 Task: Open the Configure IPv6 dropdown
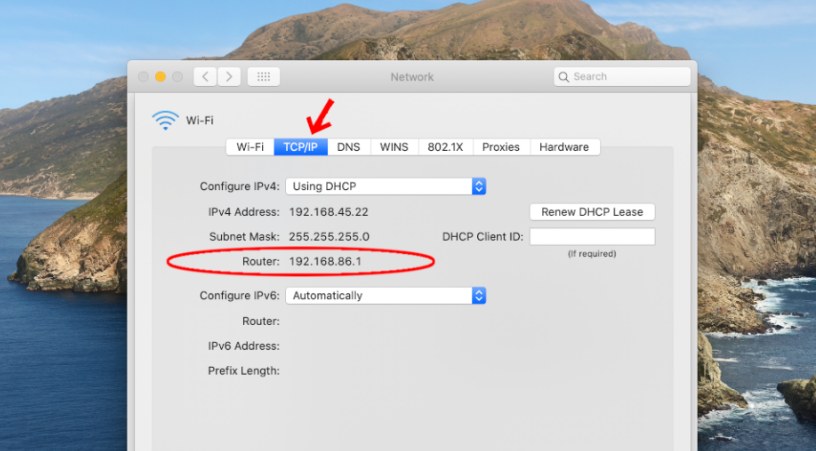coord(386,295)
